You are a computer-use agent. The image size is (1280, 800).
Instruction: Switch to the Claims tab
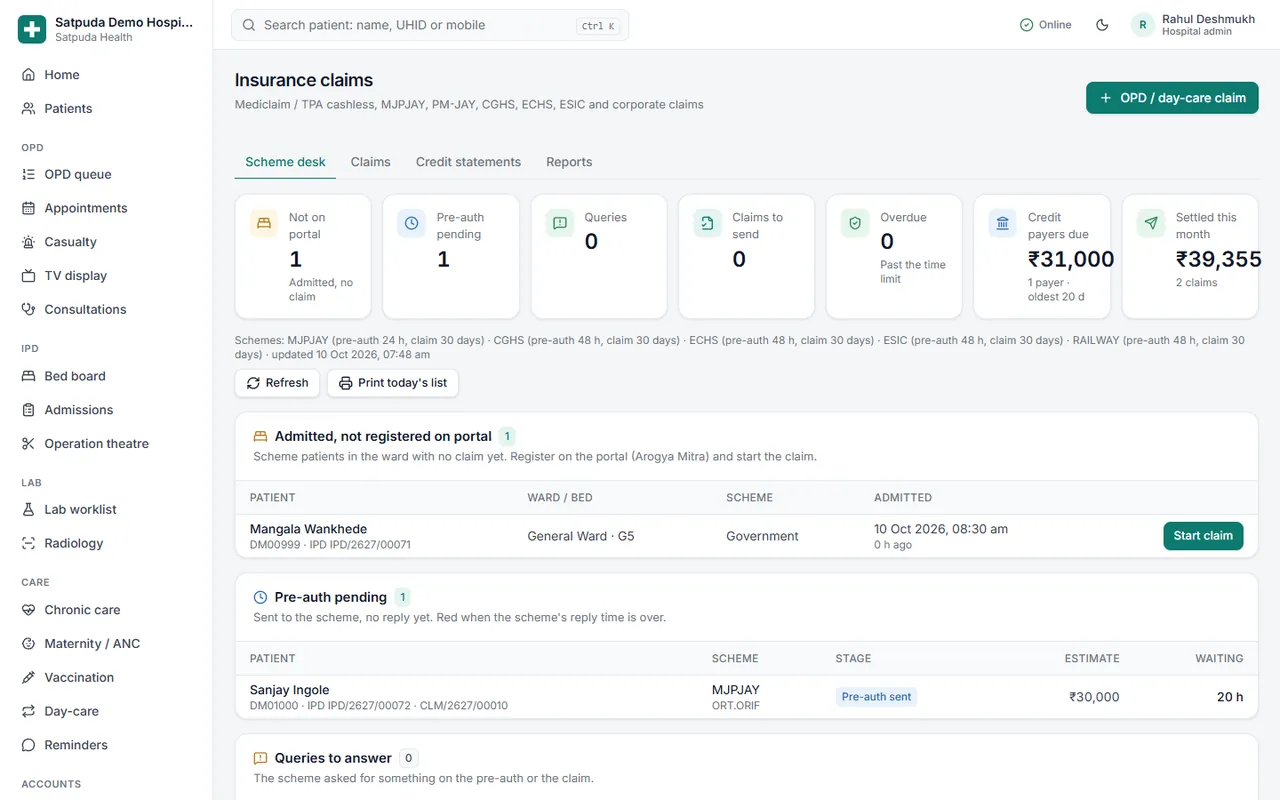(370, 162)
